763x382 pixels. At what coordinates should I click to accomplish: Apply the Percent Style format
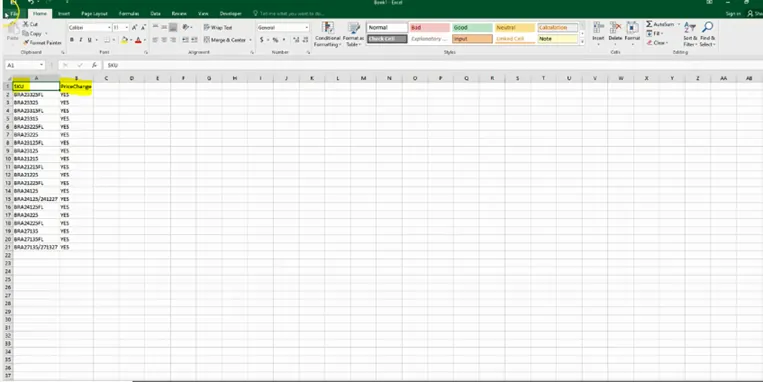[x=275, y=40]
